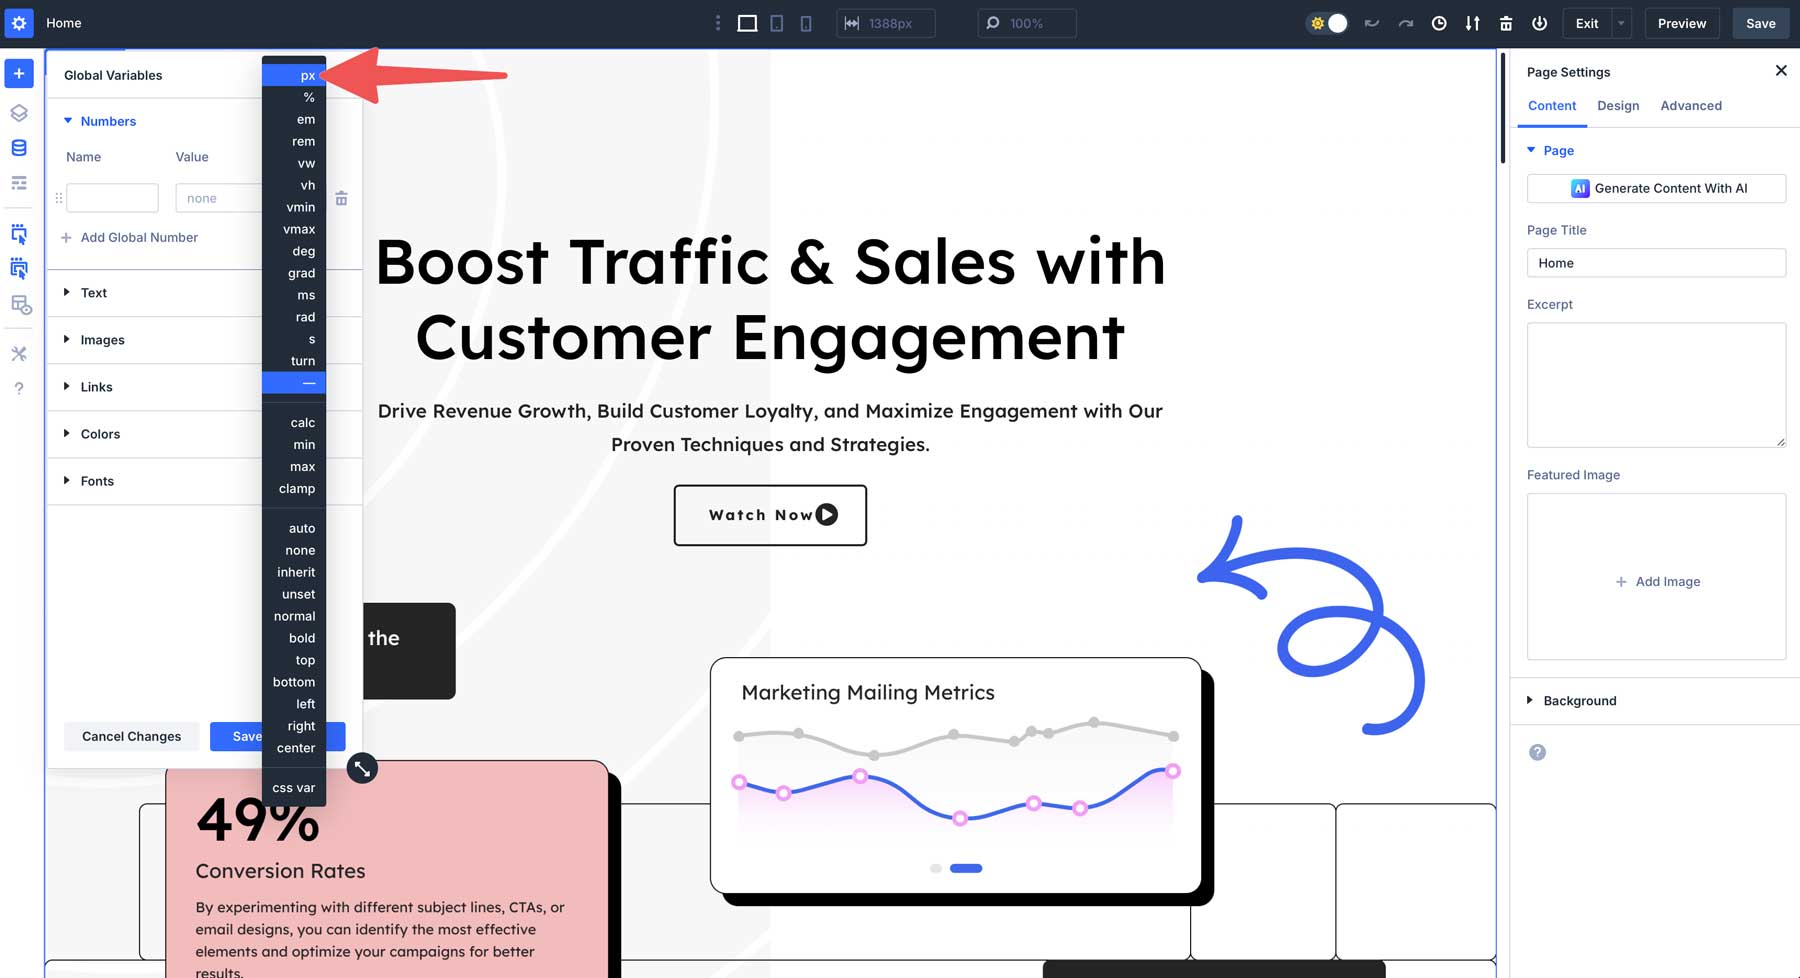Viewport: 1800px width, 978px height.
Task: Select the tablet preview icon
Action: [776, 23]
